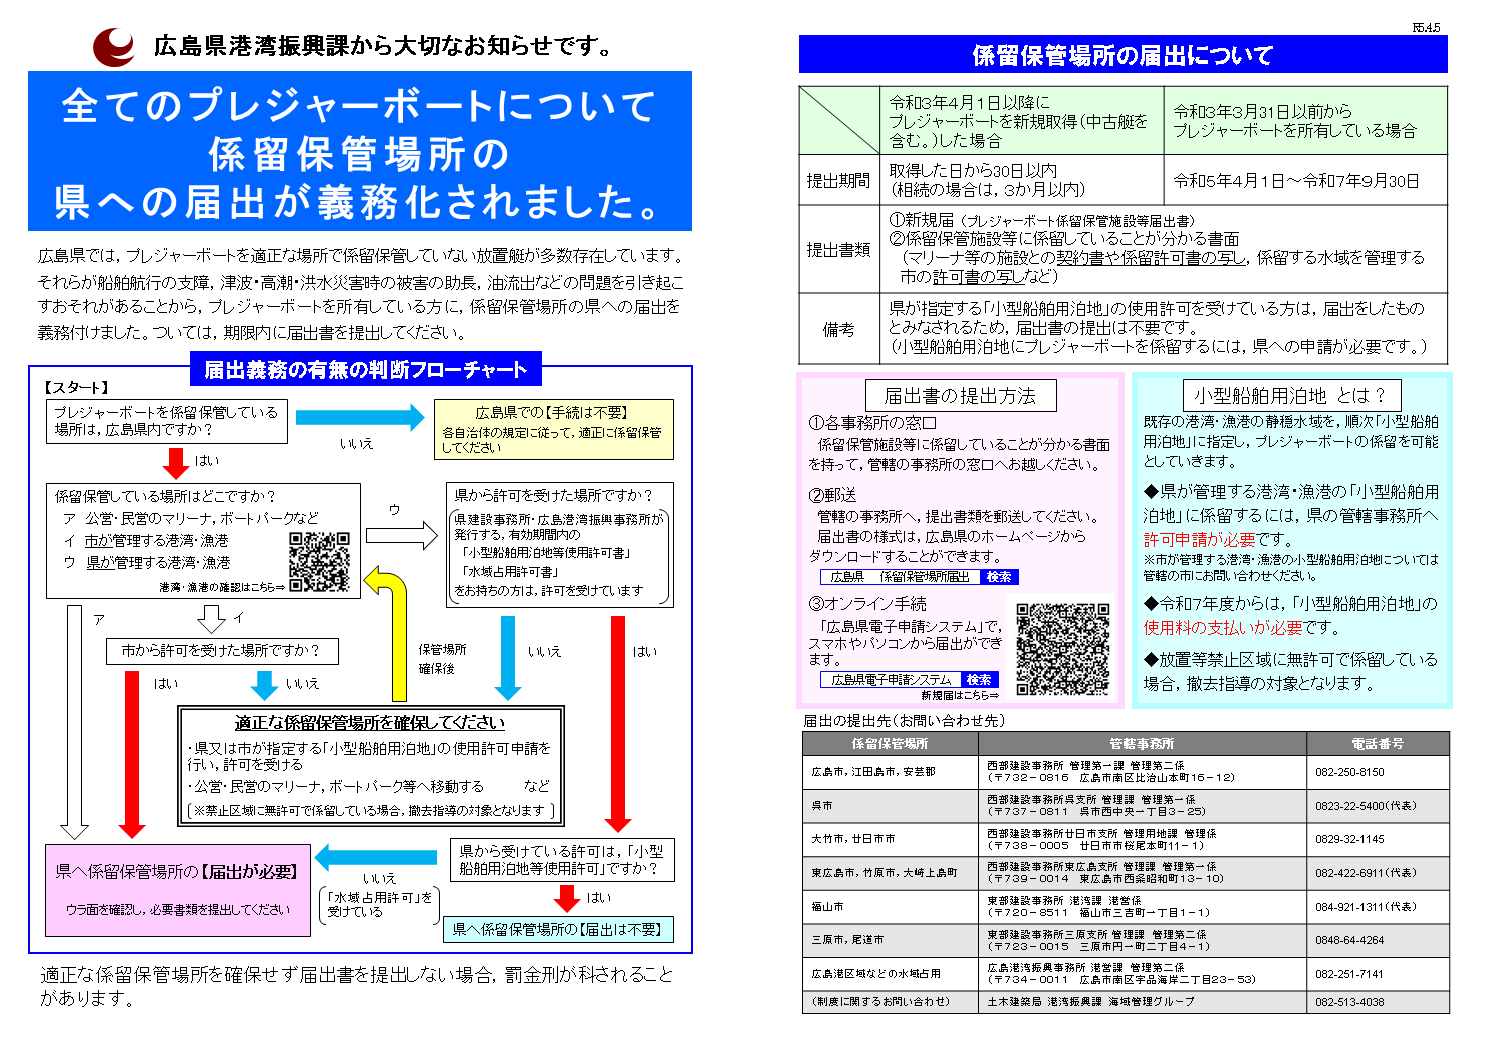Click the large QR code for online application
1503x1040 pixels.
[x=1063, y=649]
